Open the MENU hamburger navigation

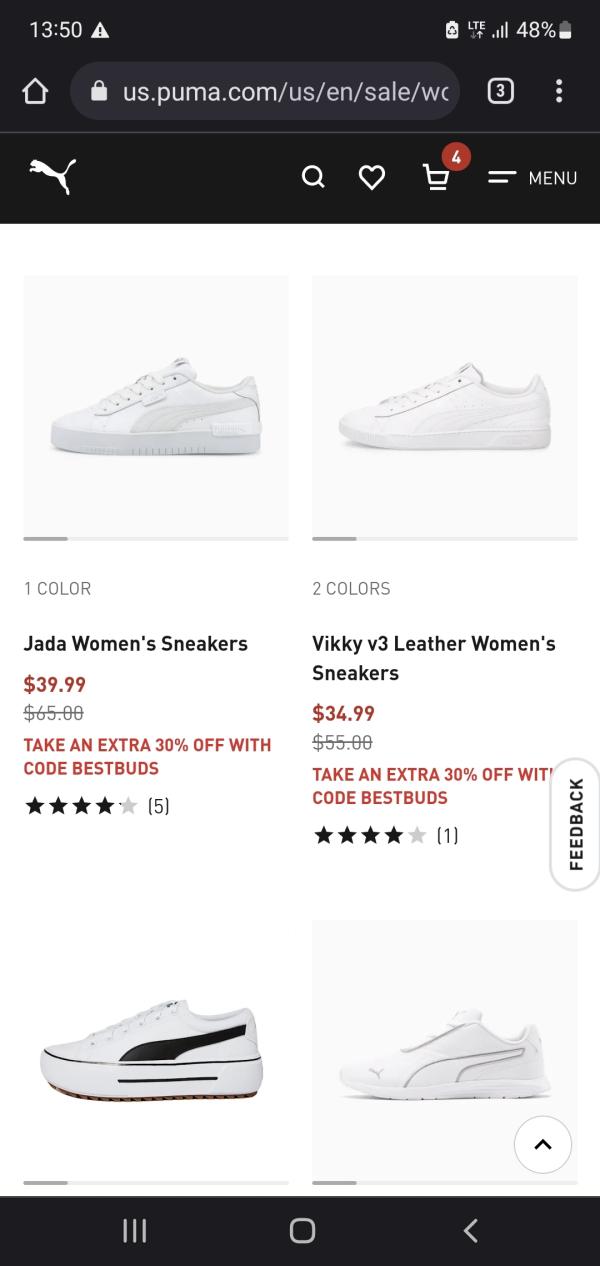click(x=533, y=177)
